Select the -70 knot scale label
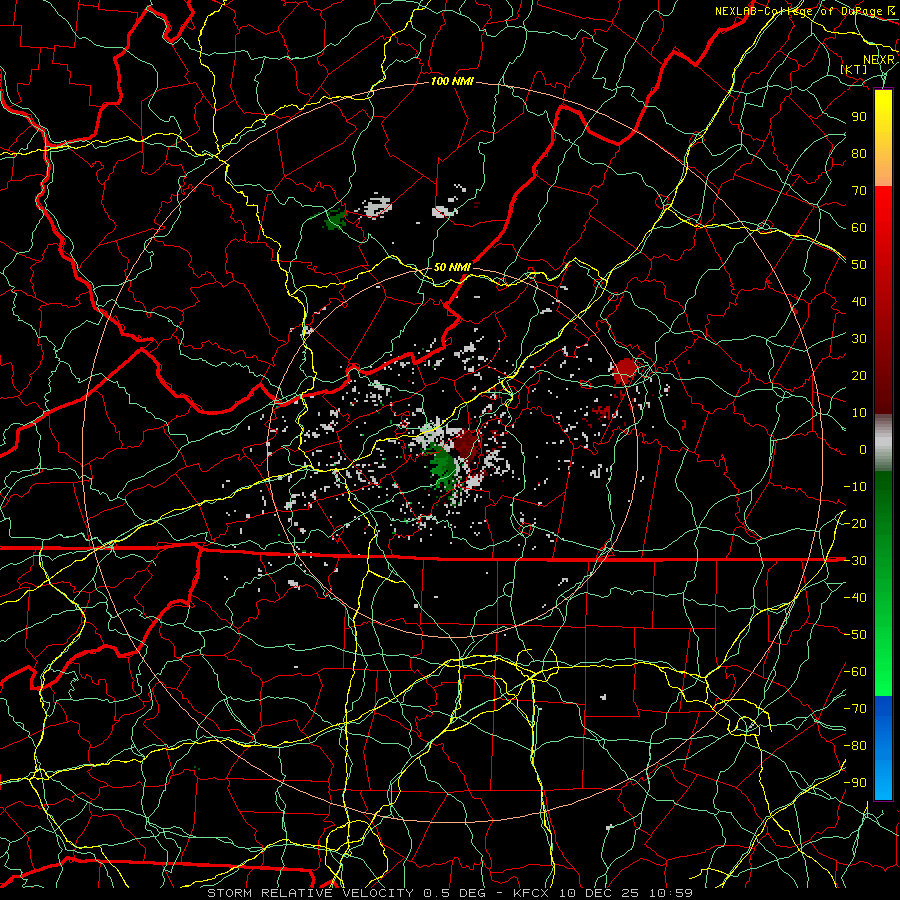900x900 pixels. pyautogui.click(x=855, y=709)
